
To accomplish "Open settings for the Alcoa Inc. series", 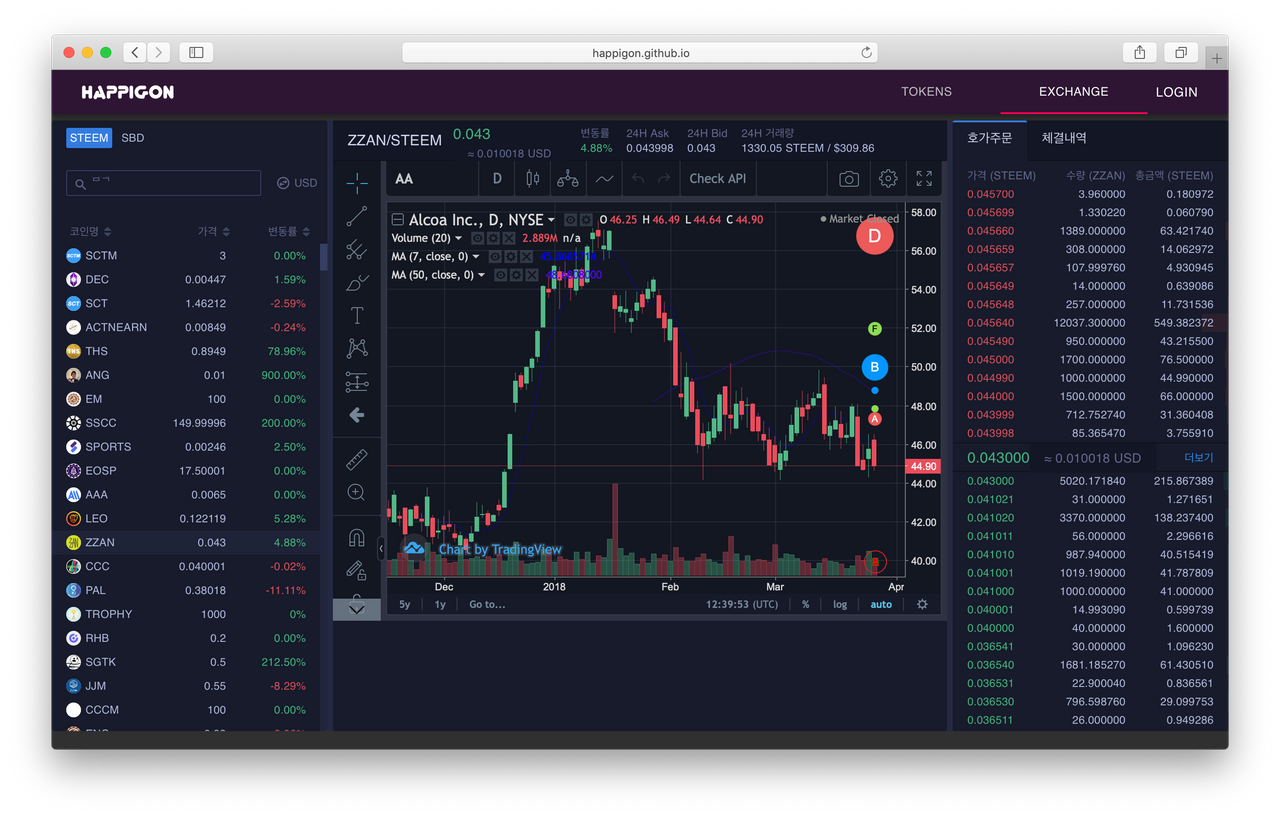I will (x=586, y=220).
